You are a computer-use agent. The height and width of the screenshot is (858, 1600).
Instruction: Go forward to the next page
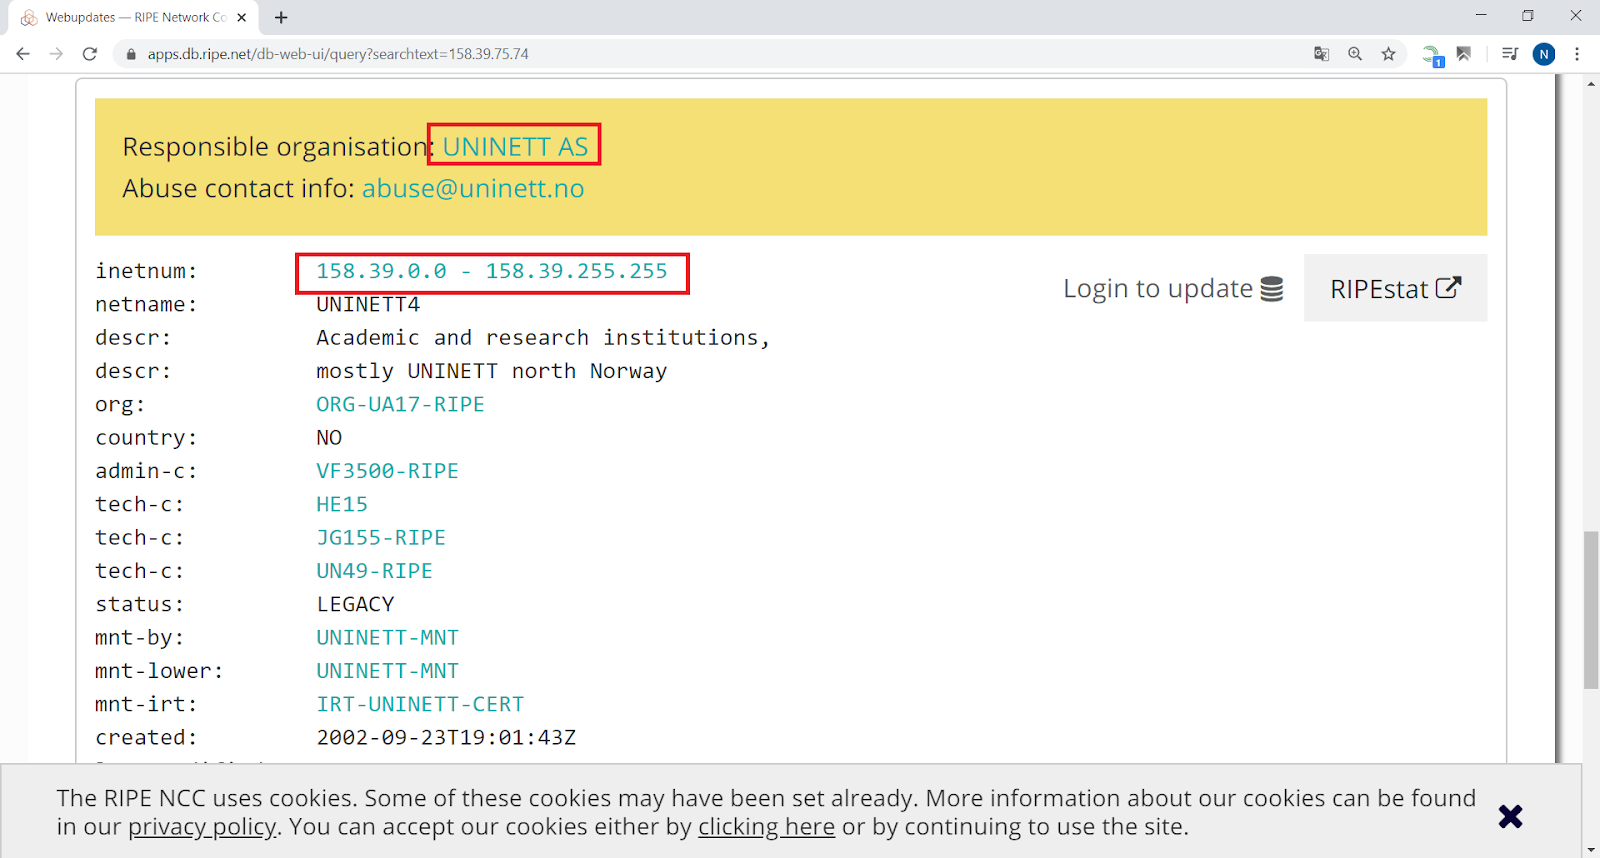tap(56, 54)
